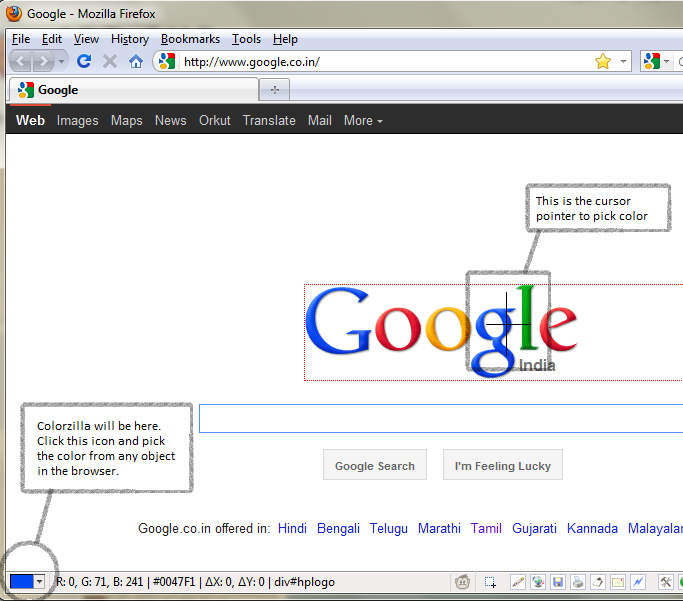
Task: Click the globe icon in the status bar
Action: (x=538, y=582)
